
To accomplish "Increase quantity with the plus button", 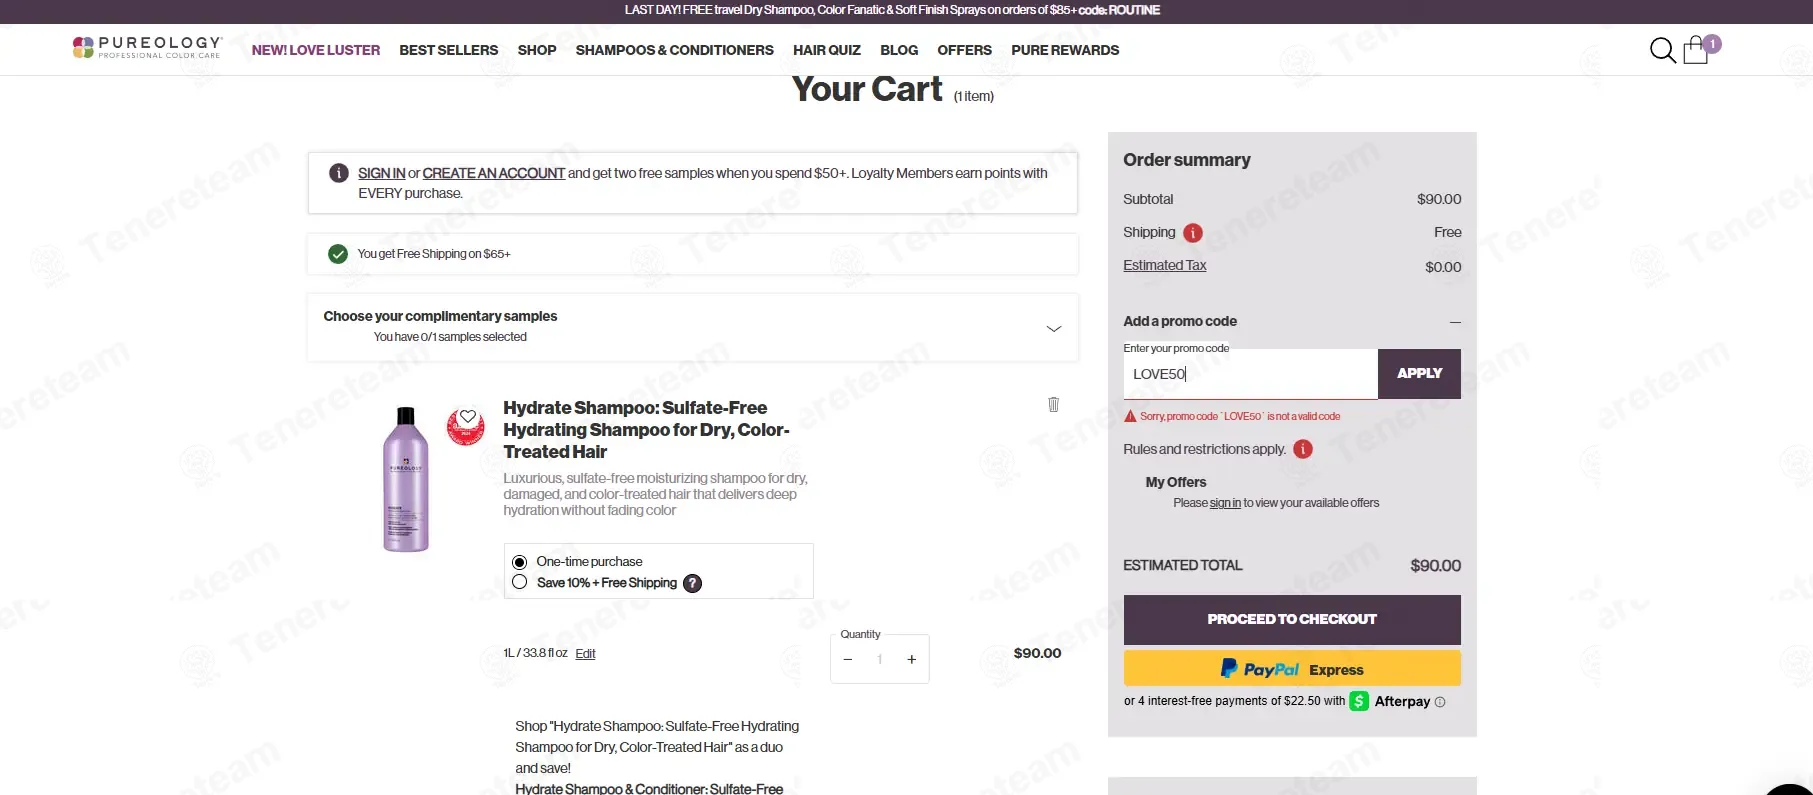I will pyautogui.click(x=912, y=660).
